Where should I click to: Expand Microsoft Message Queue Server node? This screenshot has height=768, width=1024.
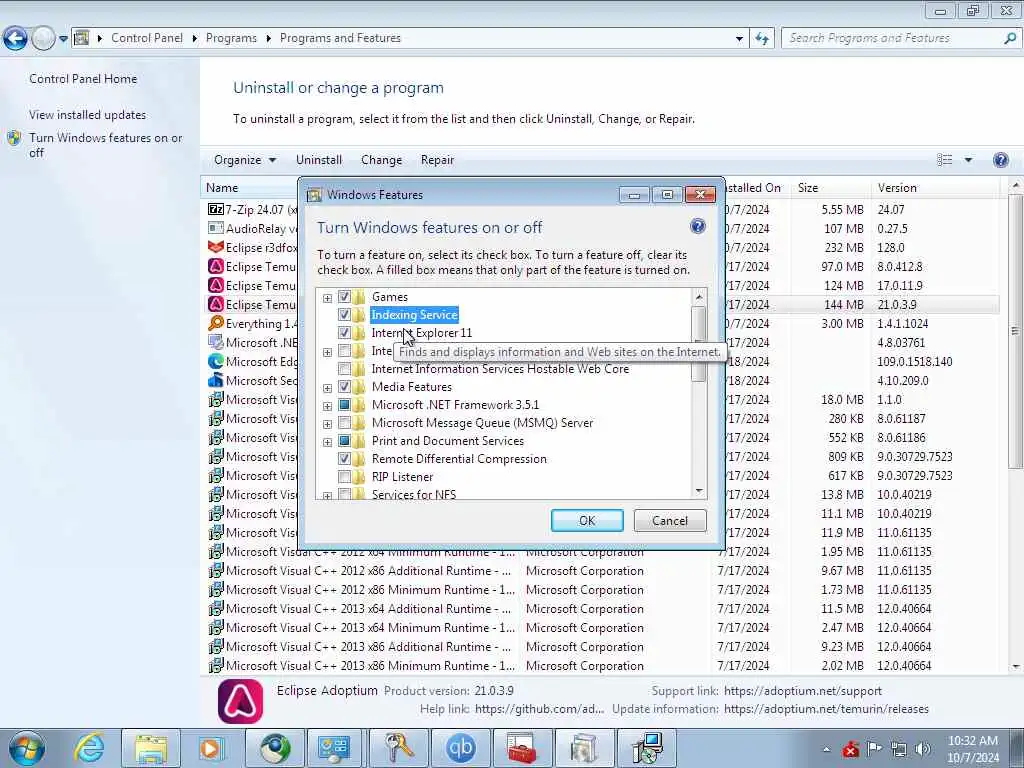click(327, 424)
